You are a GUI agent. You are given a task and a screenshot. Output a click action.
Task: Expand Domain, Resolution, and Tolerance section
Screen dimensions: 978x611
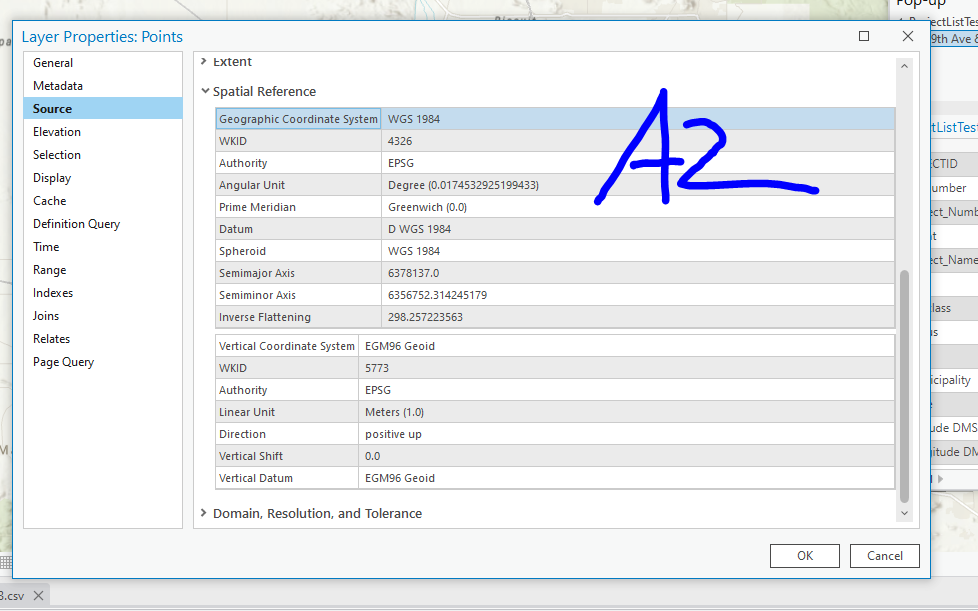(x=203, y=512)
